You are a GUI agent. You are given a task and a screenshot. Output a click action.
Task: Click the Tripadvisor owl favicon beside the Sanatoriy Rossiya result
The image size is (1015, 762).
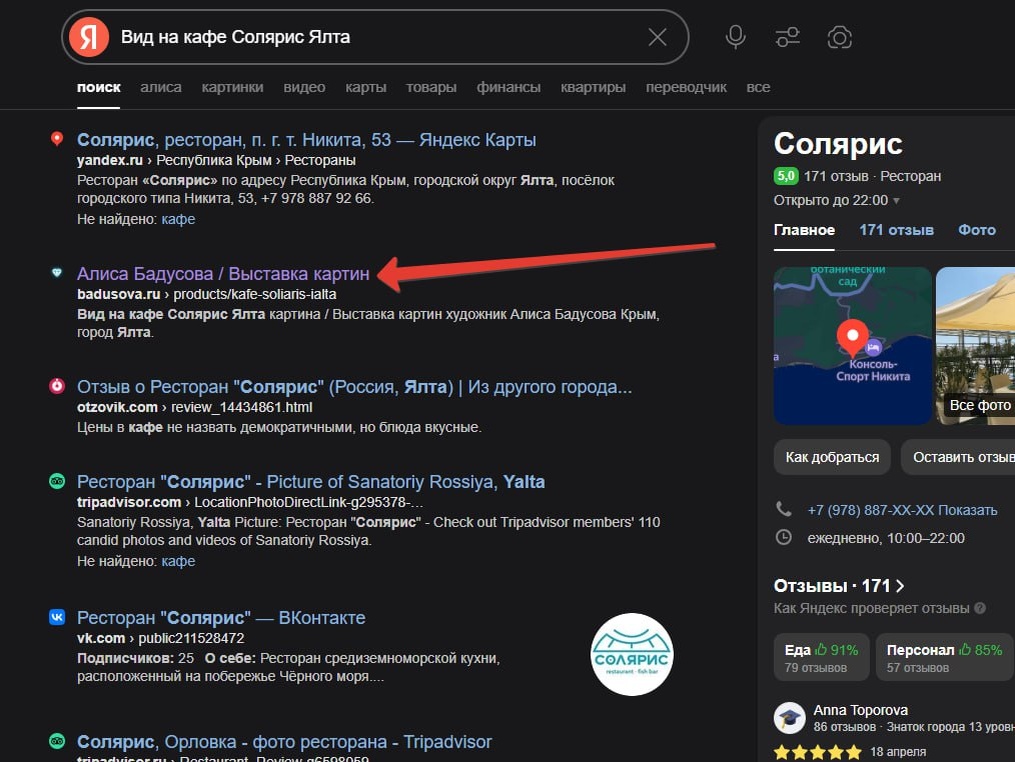click(x=57, y=481)
